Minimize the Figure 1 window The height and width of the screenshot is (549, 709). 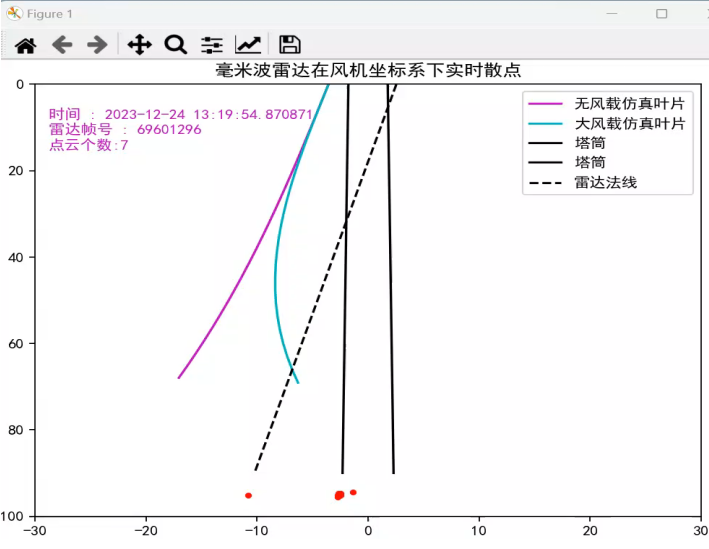point(612,14)
